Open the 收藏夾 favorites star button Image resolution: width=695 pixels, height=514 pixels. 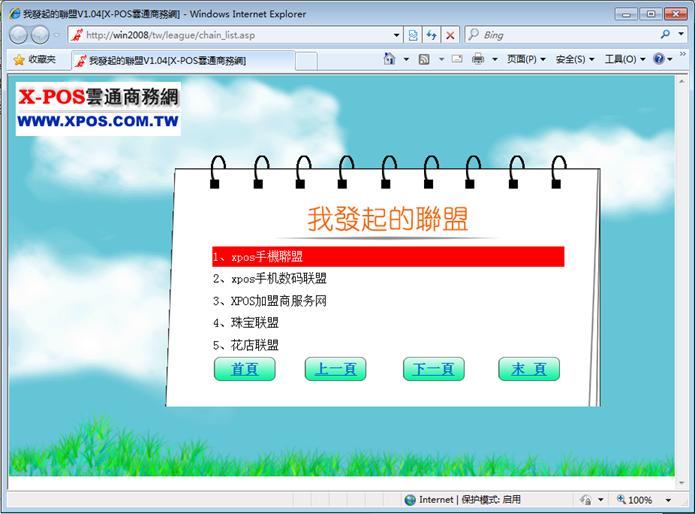click(x=34, y=60)
